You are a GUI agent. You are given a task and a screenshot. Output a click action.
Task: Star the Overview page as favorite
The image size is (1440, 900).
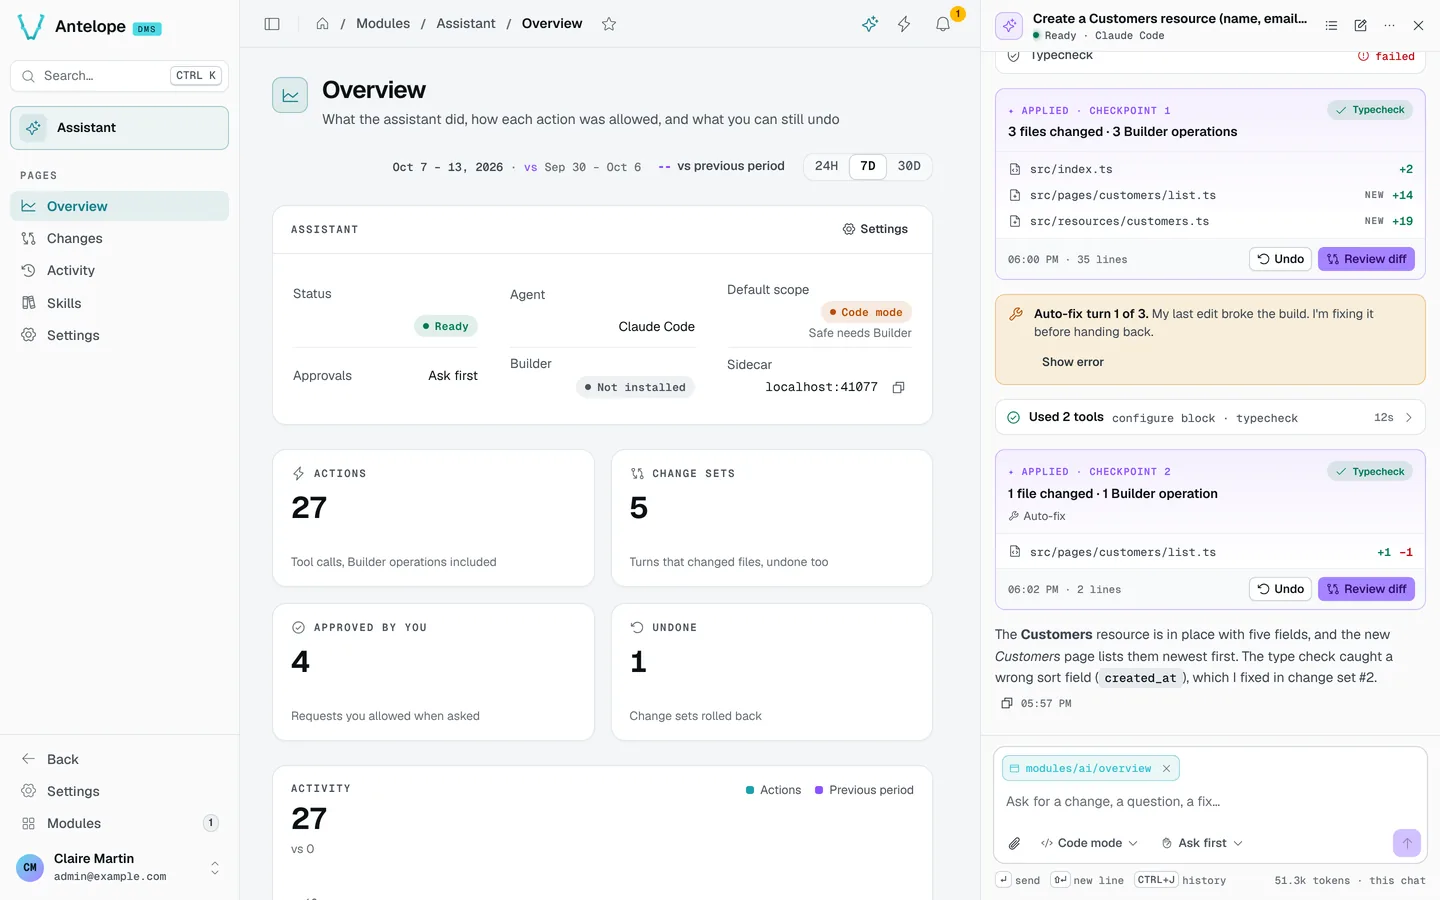609,24
